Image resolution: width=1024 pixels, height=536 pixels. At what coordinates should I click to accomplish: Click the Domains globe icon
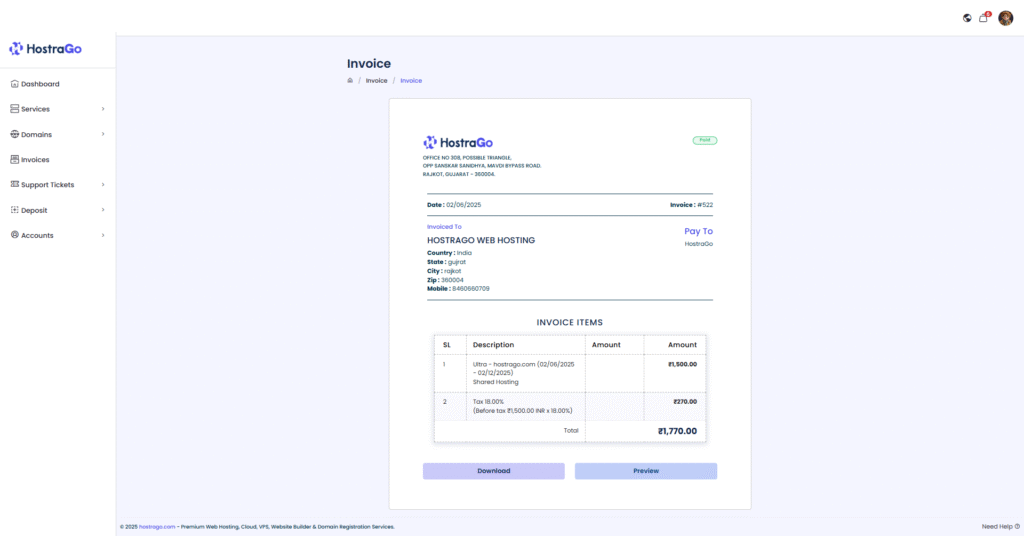14,134
